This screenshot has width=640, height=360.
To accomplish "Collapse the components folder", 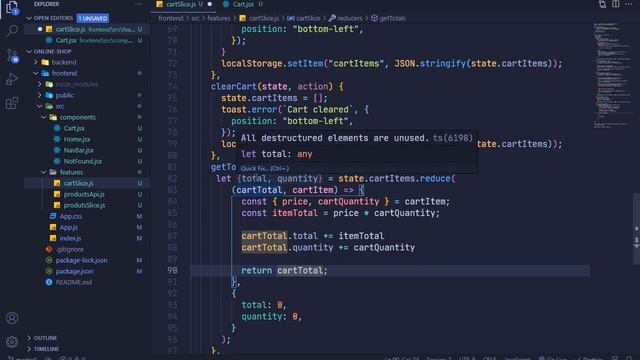I will tap(44, 118).
